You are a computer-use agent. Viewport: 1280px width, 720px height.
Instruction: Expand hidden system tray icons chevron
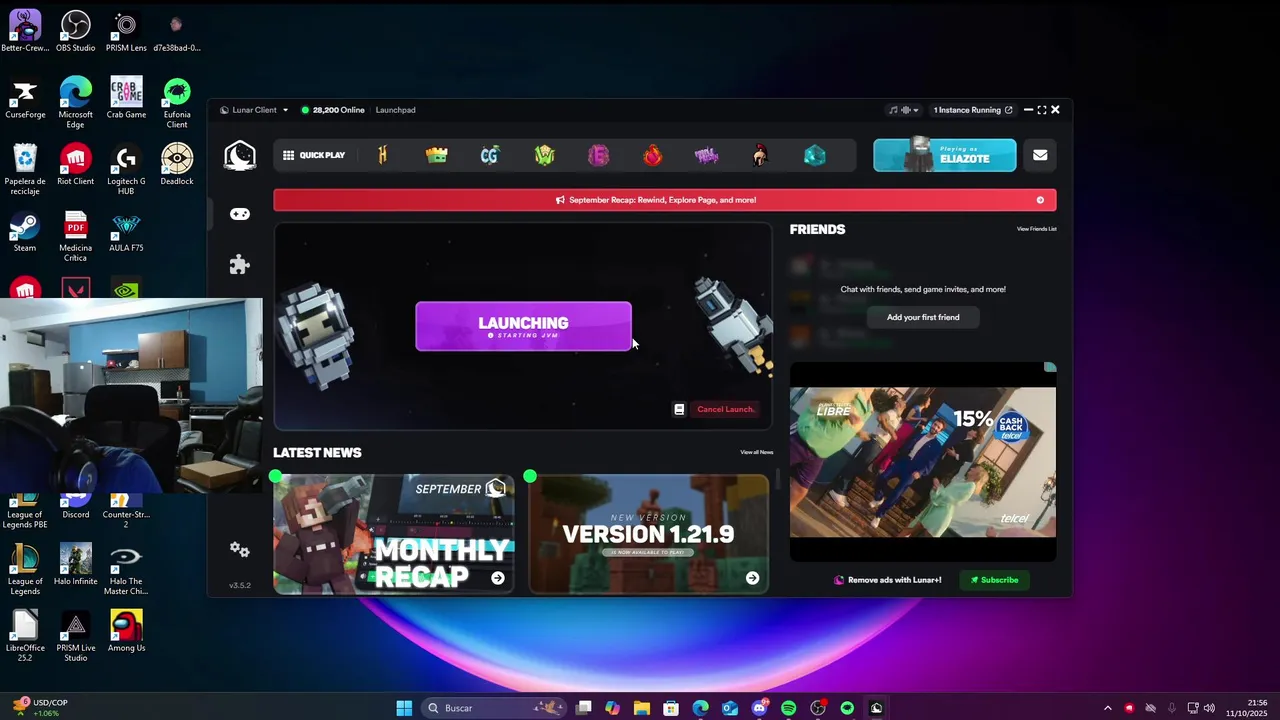[1107, 708]
